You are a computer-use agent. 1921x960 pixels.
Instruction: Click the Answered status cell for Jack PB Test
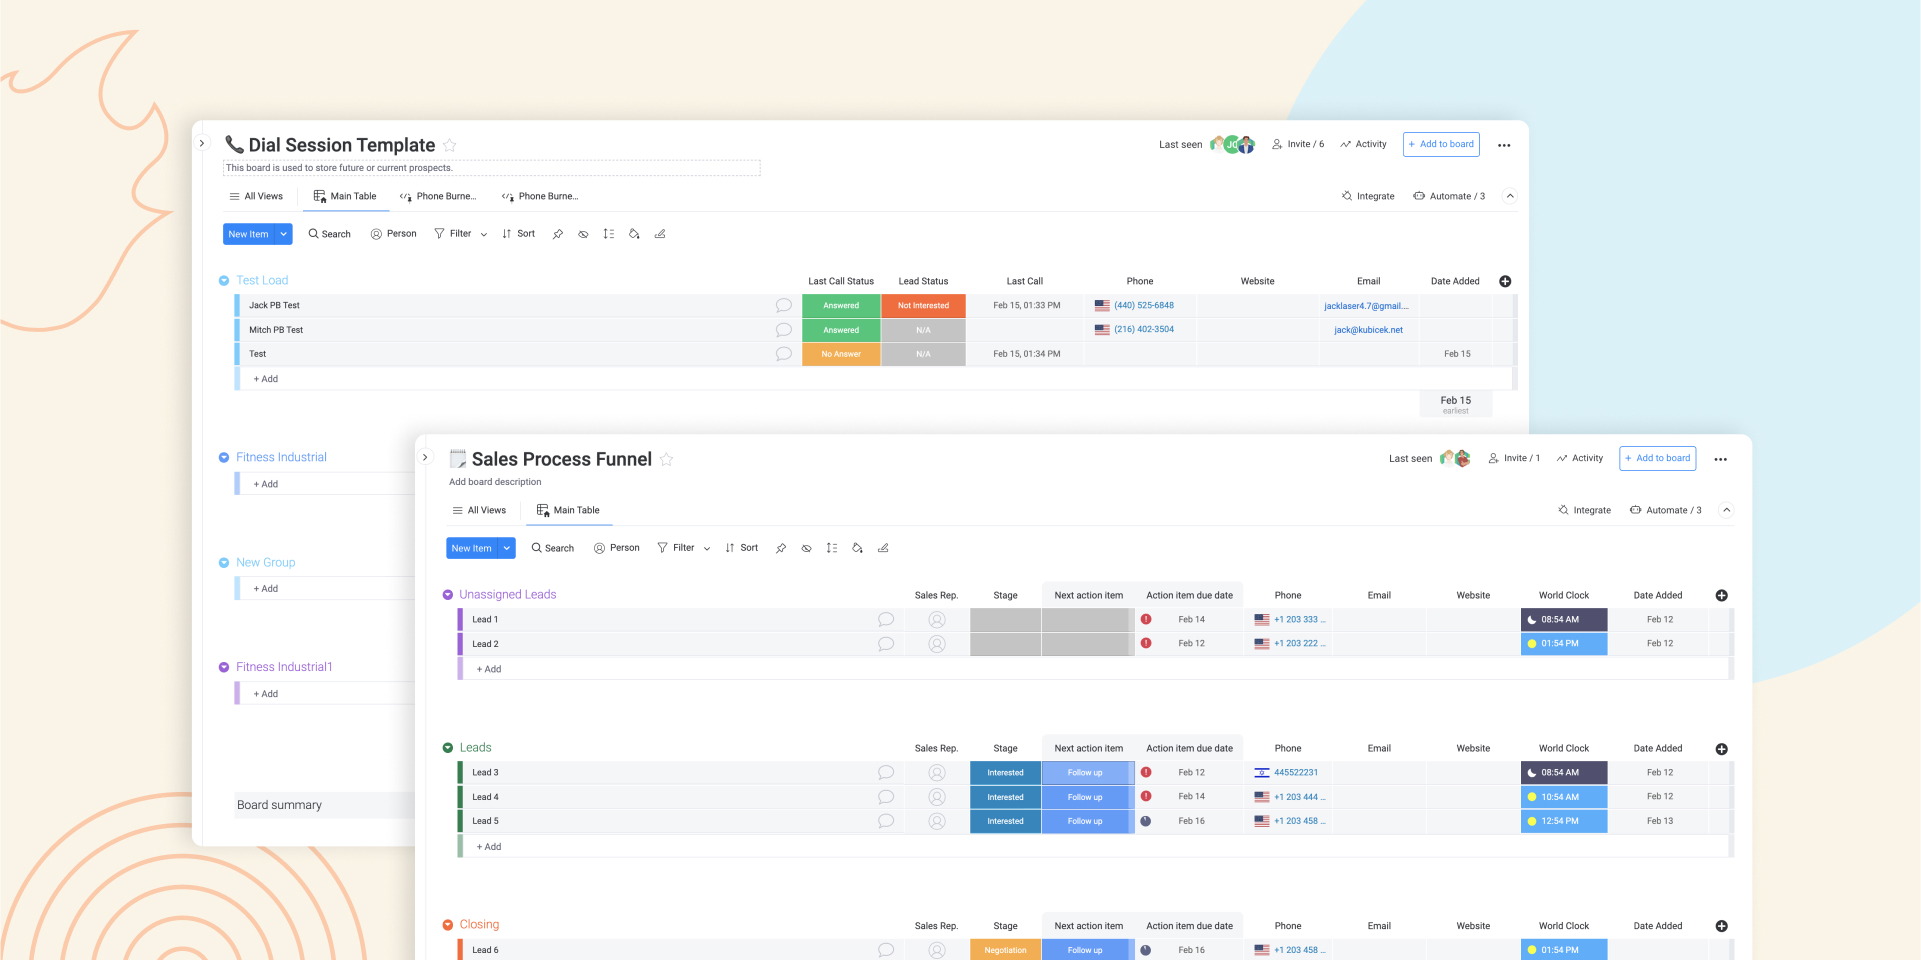pos(841,306)
